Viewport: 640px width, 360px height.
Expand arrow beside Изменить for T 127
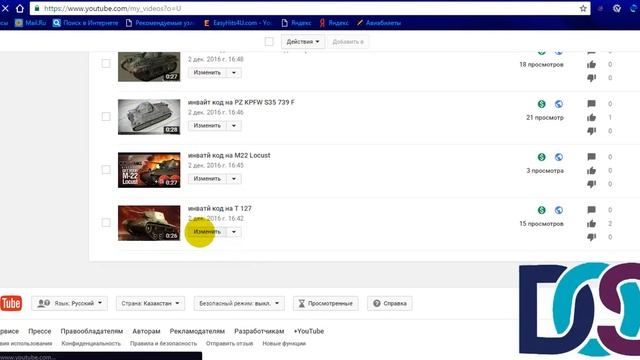234,232
